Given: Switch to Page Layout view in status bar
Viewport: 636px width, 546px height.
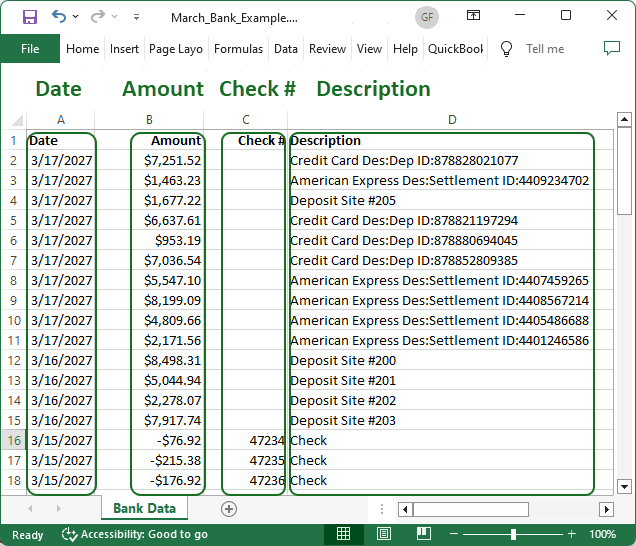Looking at the screenshot, I should [383, 534].
